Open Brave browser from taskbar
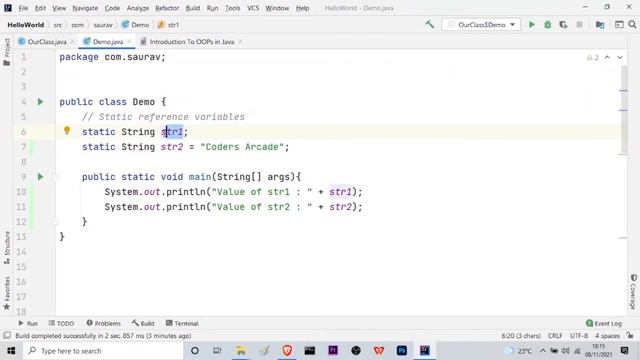This screenshot has width=640, height=360. point(287,350)
